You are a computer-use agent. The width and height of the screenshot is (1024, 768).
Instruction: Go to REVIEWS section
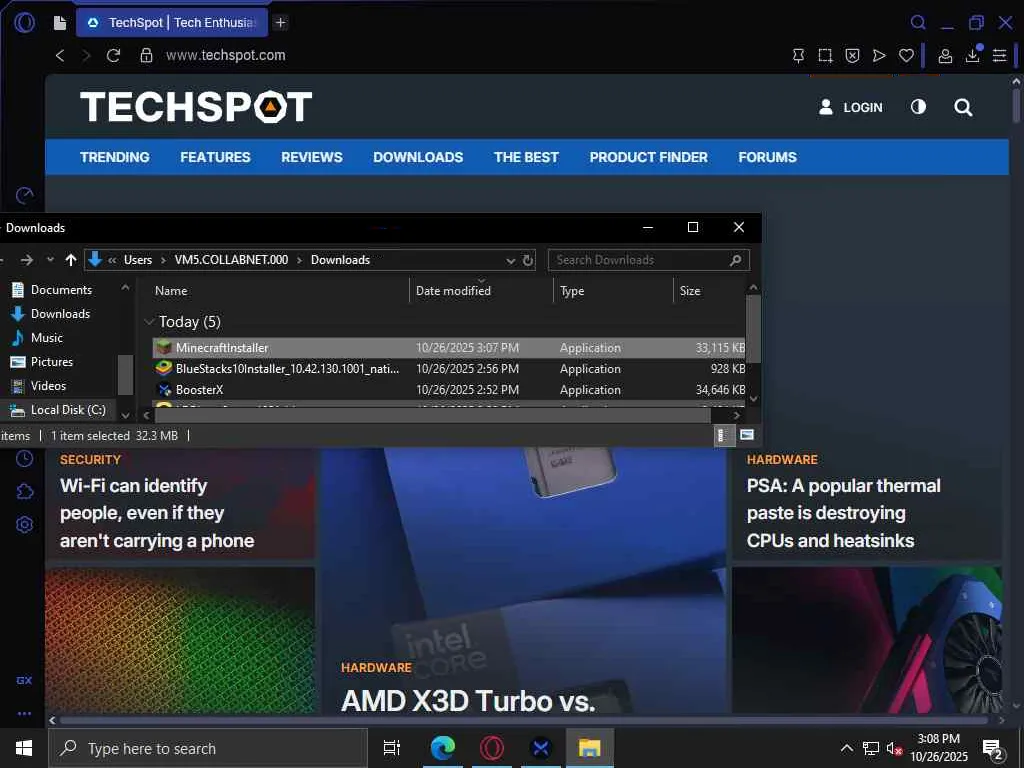[x=312, y=157]
